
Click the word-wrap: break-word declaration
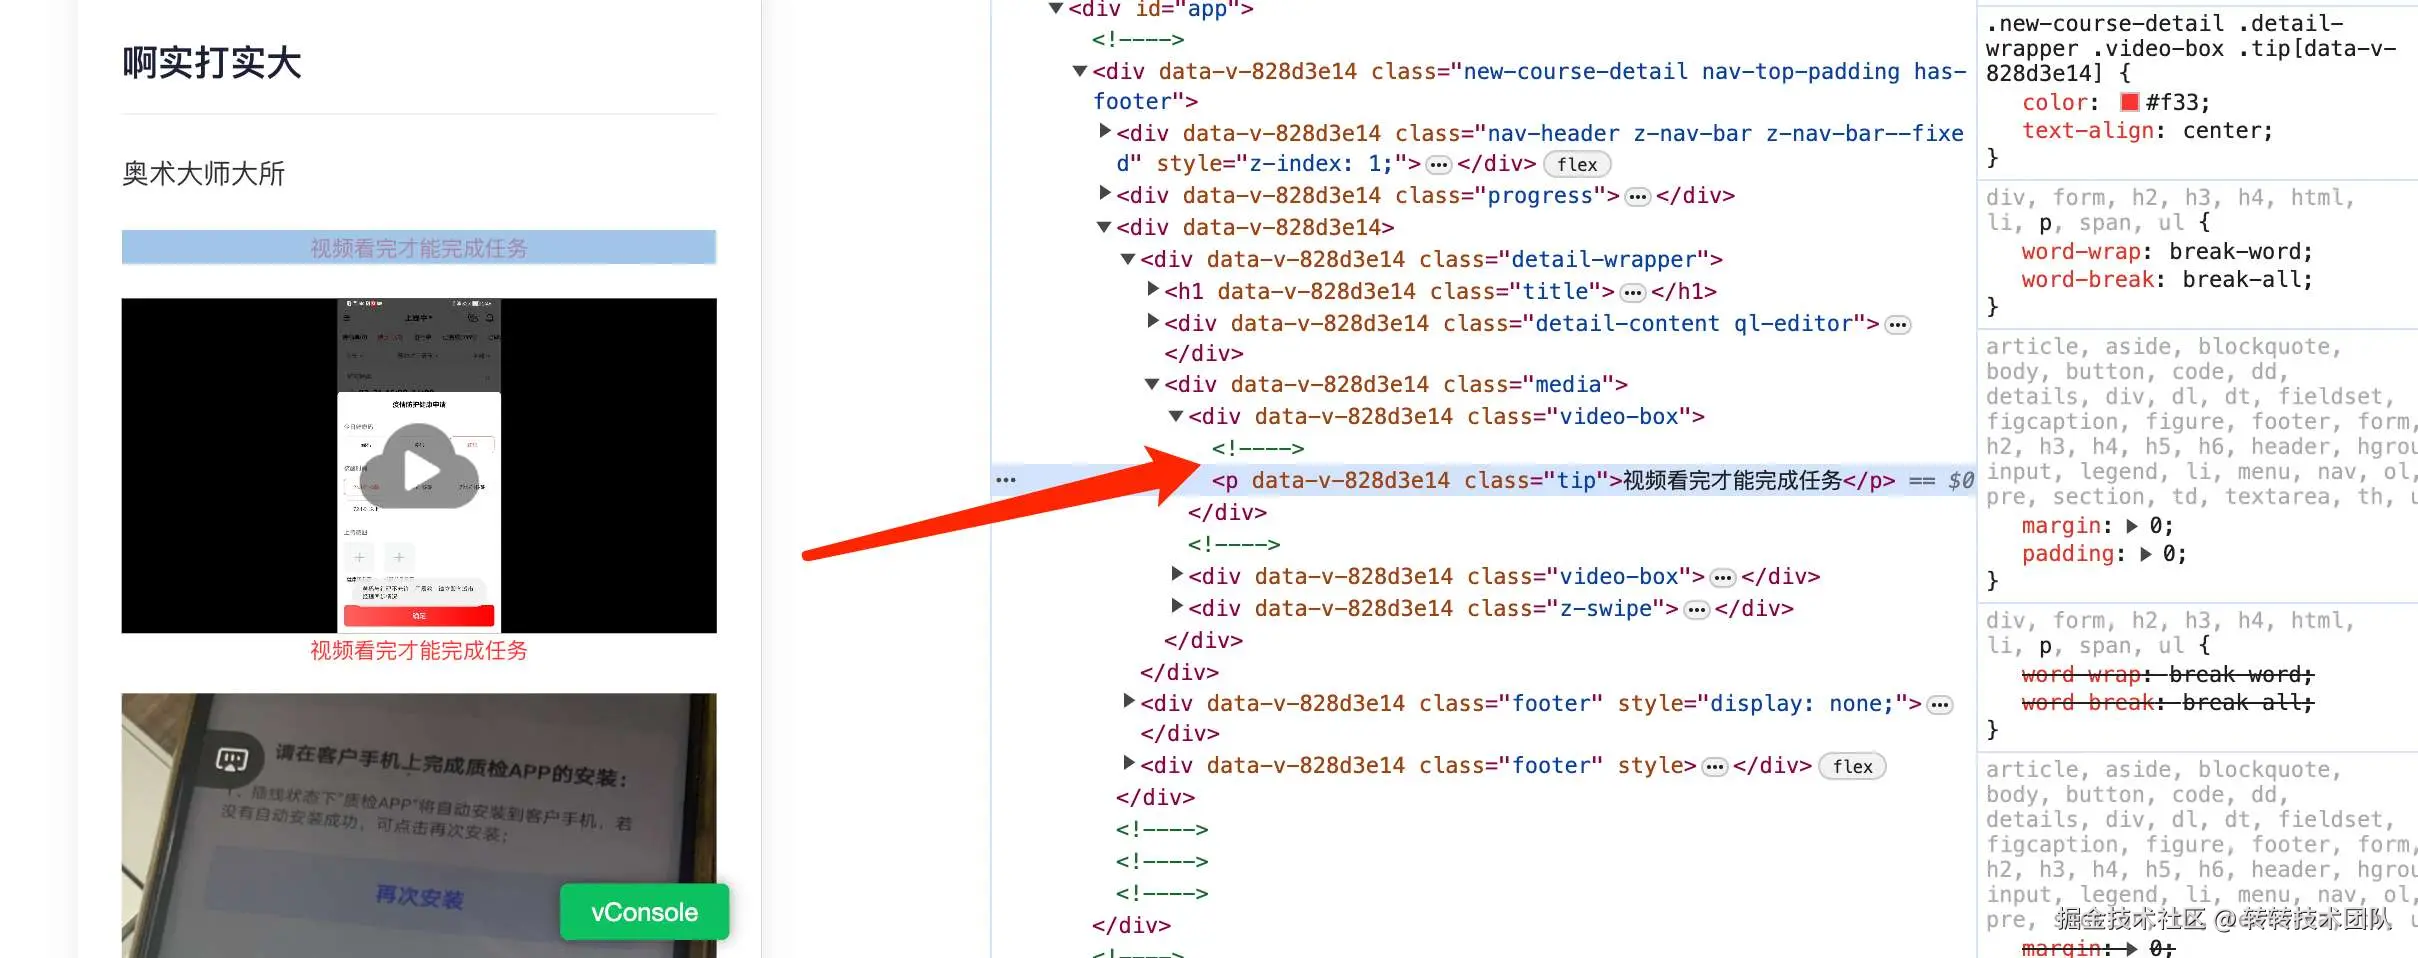click(2166, 251)
